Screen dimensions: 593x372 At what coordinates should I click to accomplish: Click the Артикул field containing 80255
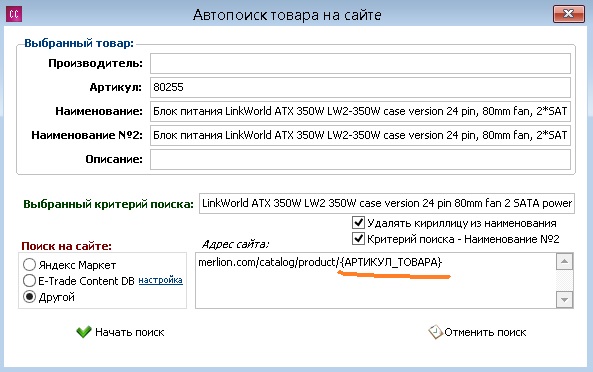pos(360,87)
